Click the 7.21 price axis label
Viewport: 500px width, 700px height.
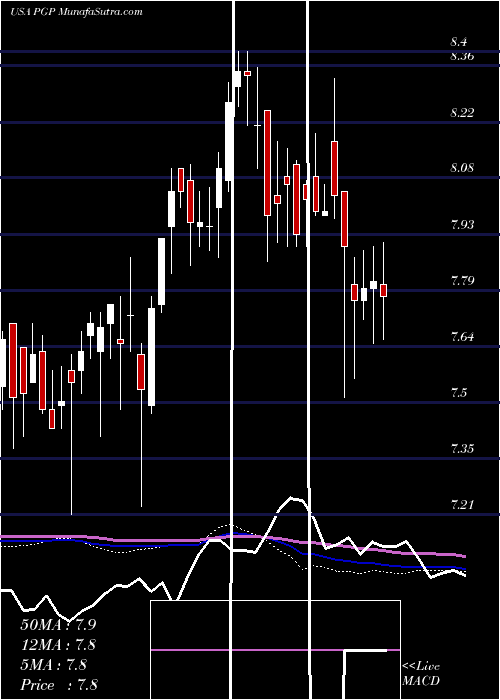click(462, 505)
